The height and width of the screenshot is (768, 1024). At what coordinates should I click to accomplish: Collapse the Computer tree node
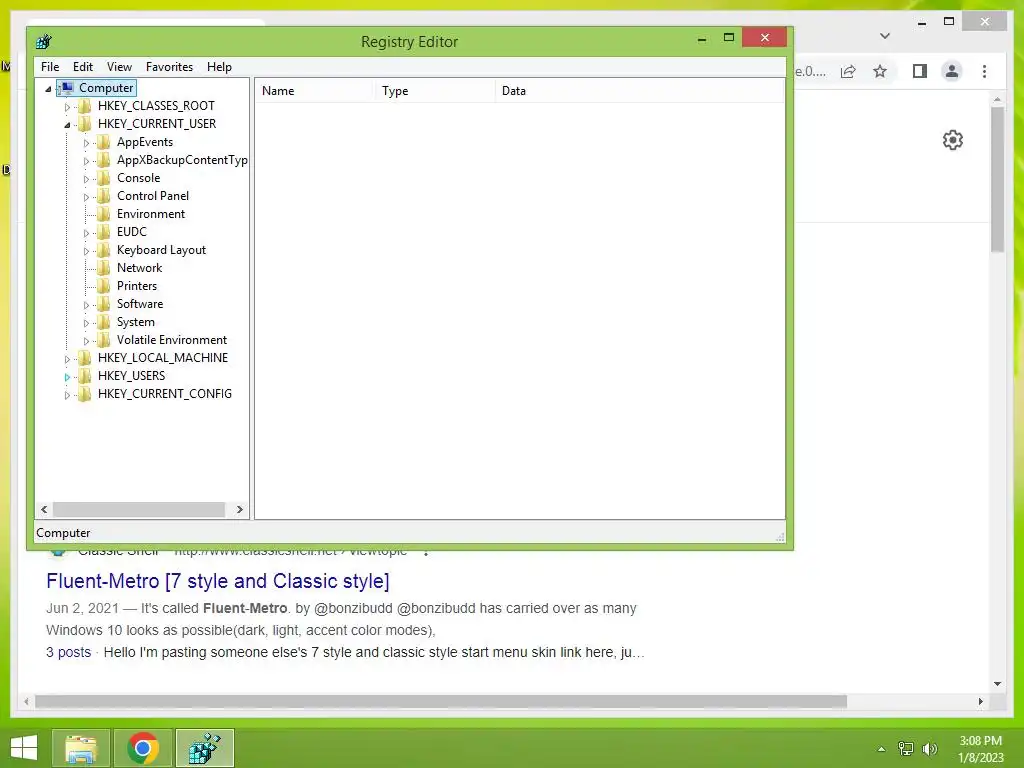pos(48,88)
